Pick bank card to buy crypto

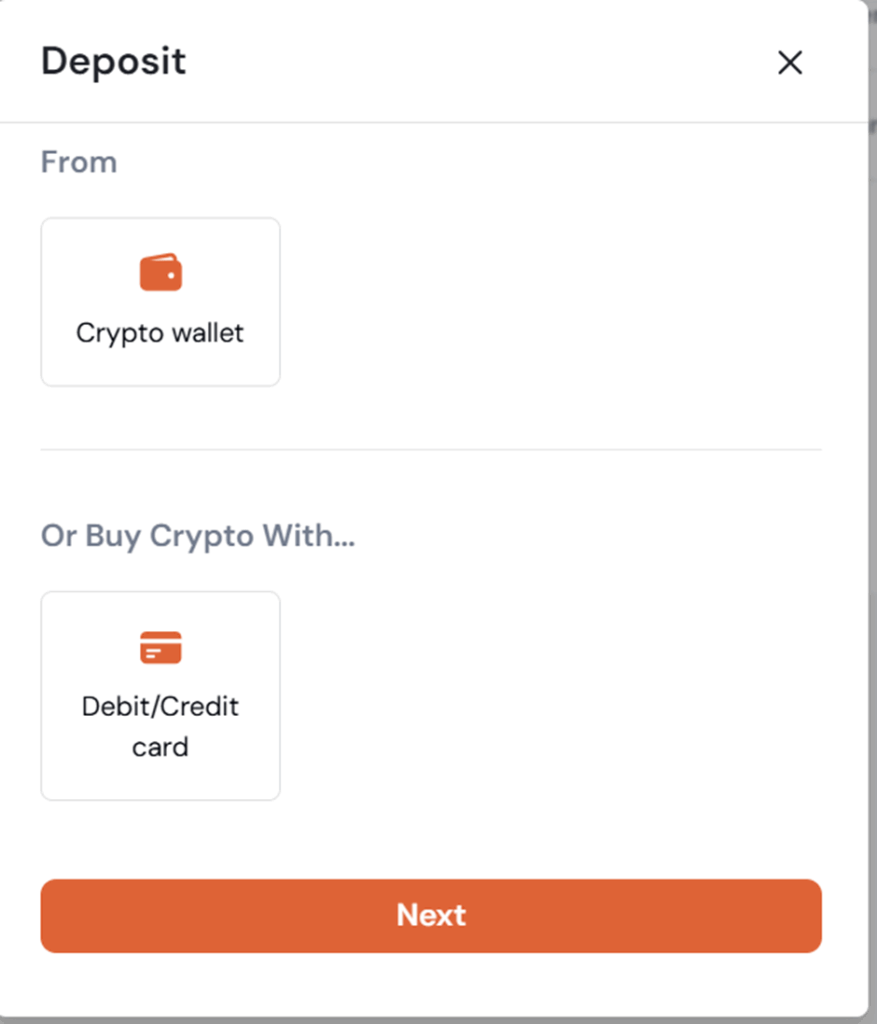tap(160, 696)
